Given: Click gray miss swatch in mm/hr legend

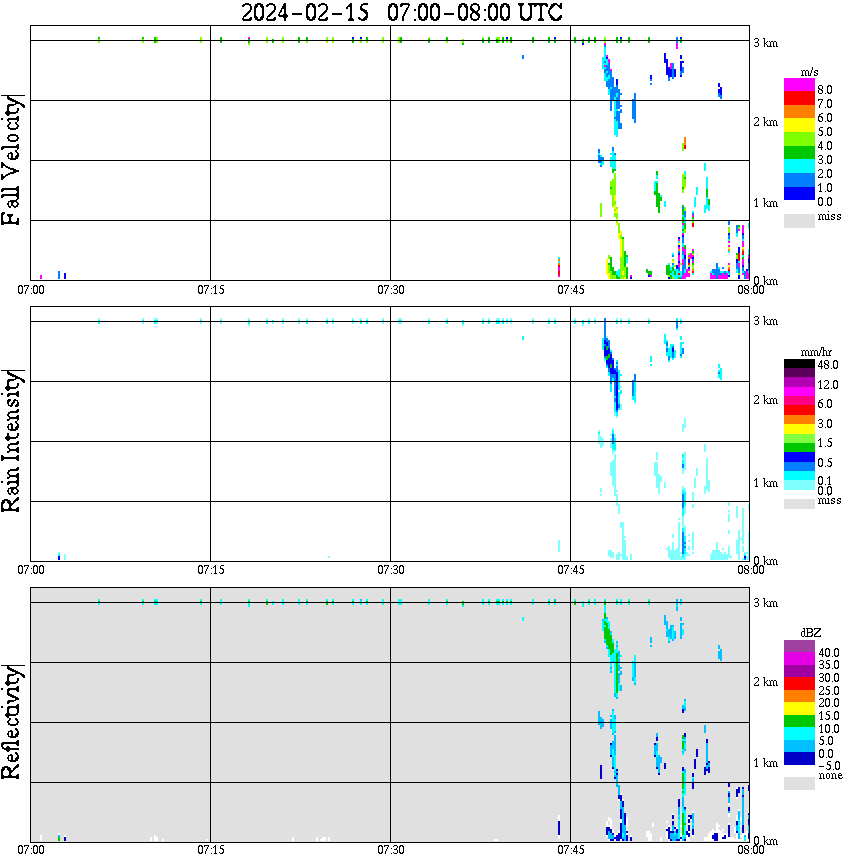Looking at the screenshot, I should tap(799, 504).
